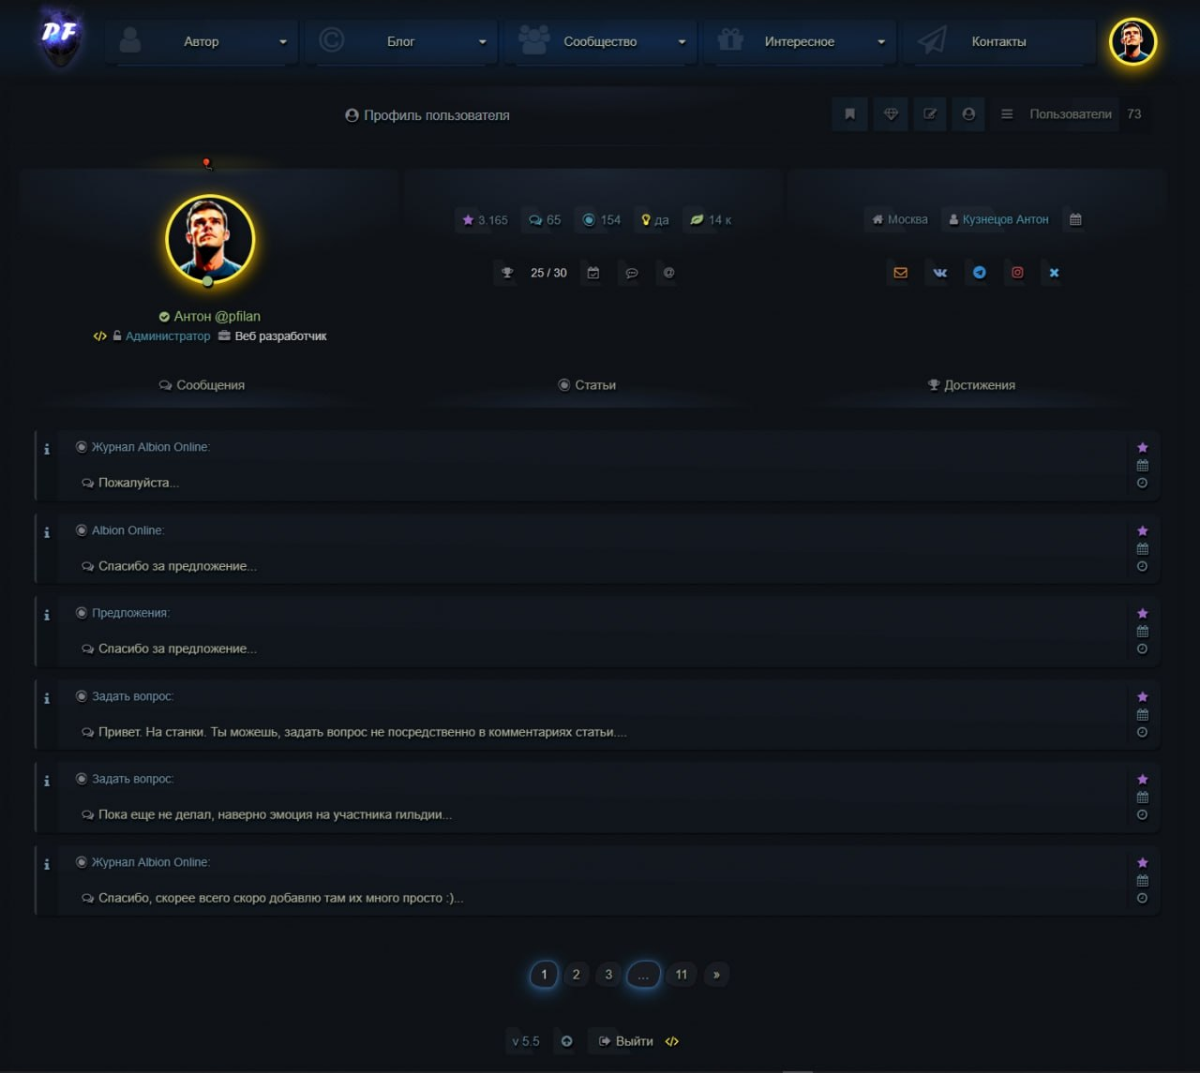Click the trophy 25 / 30 achievements badge
This screenshot has height=1073, width=1200.
534,273
